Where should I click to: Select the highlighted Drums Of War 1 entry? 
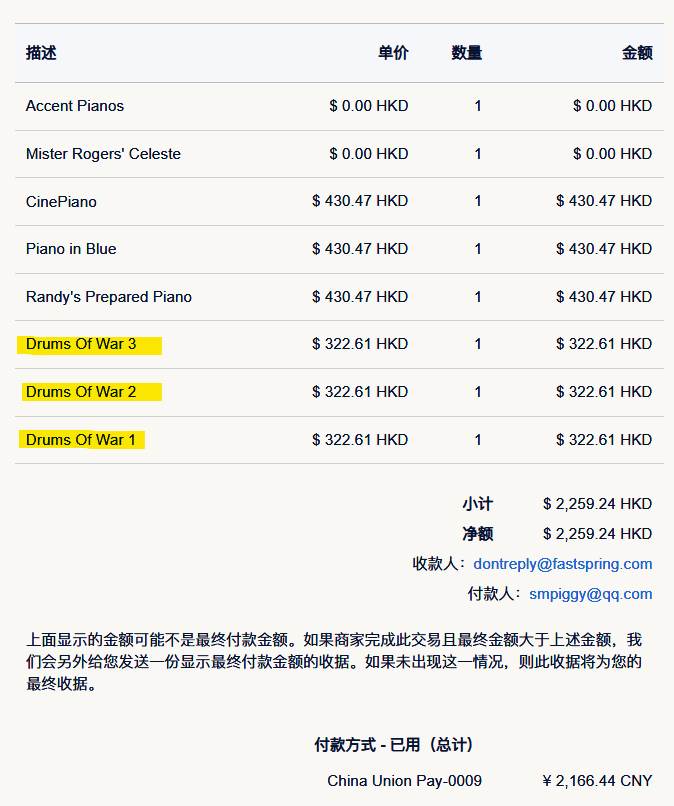81,440
